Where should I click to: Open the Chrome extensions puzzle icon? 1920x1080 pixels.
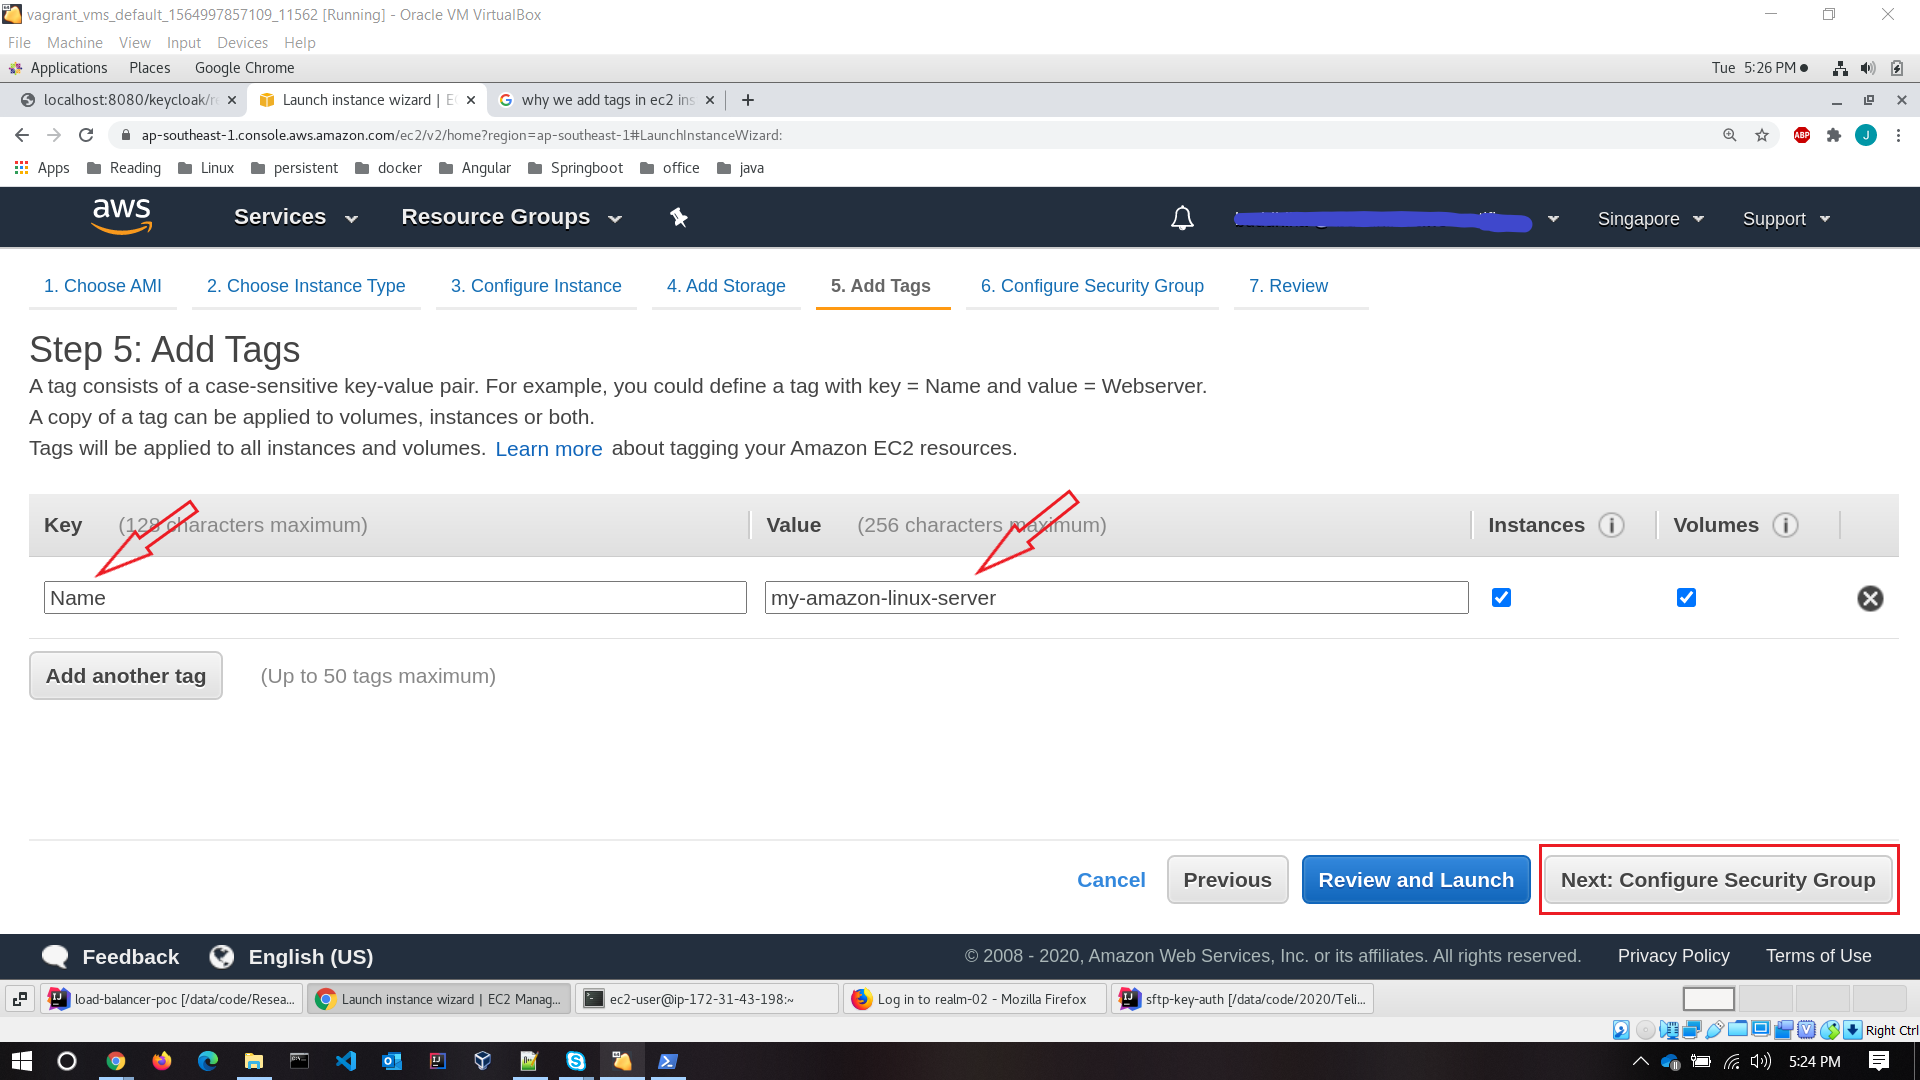(x=1833, y=135)
